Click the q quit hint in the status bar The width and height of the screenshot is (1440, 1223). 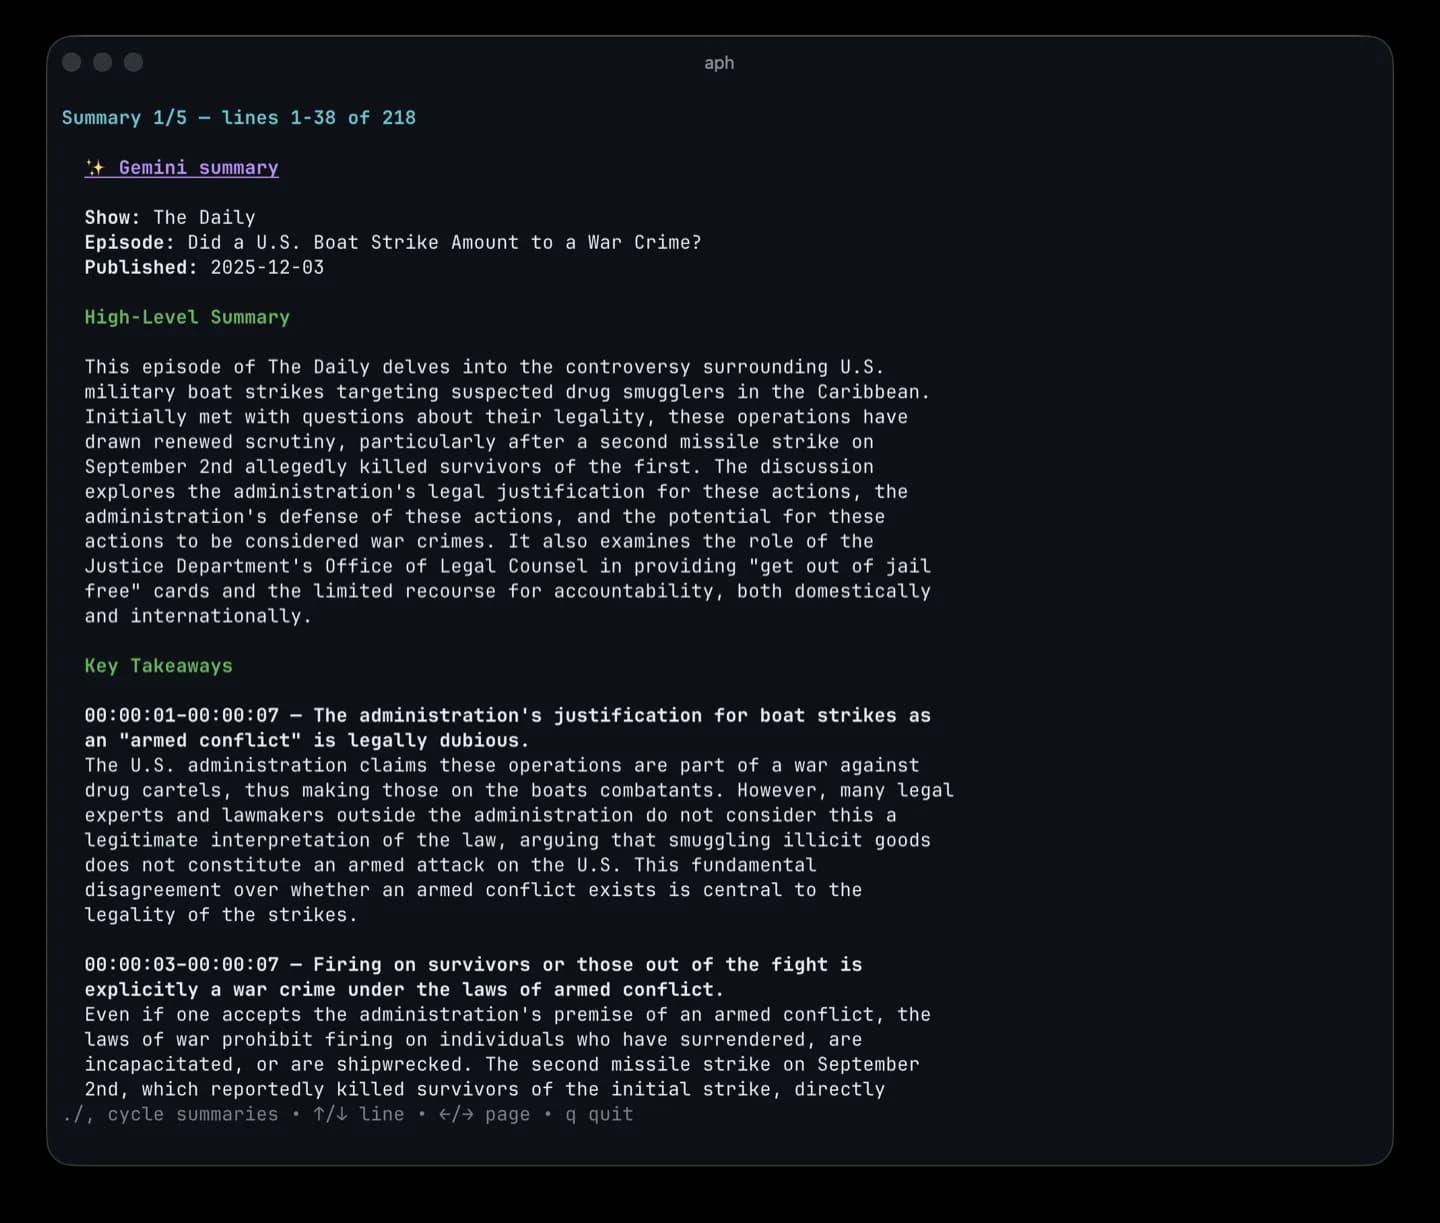[x=600, y=1114]
